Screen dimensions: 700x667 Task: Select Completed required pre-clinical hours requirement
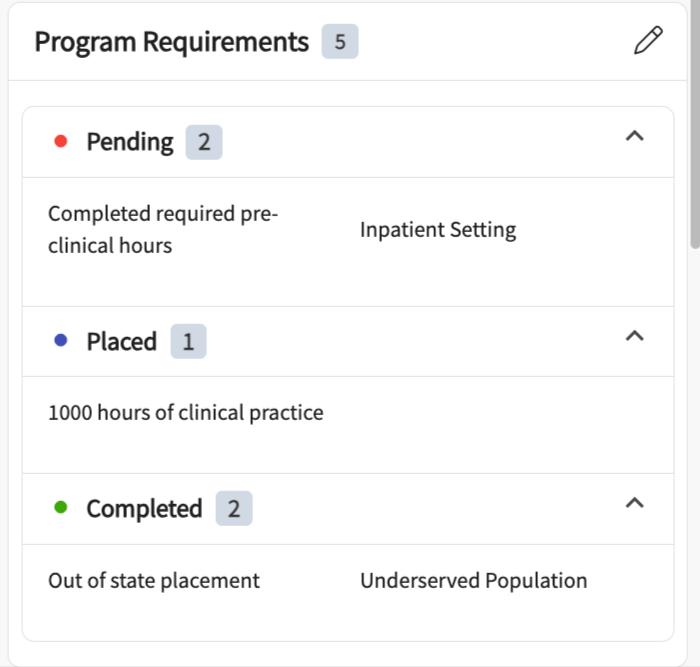click(163, 229)
